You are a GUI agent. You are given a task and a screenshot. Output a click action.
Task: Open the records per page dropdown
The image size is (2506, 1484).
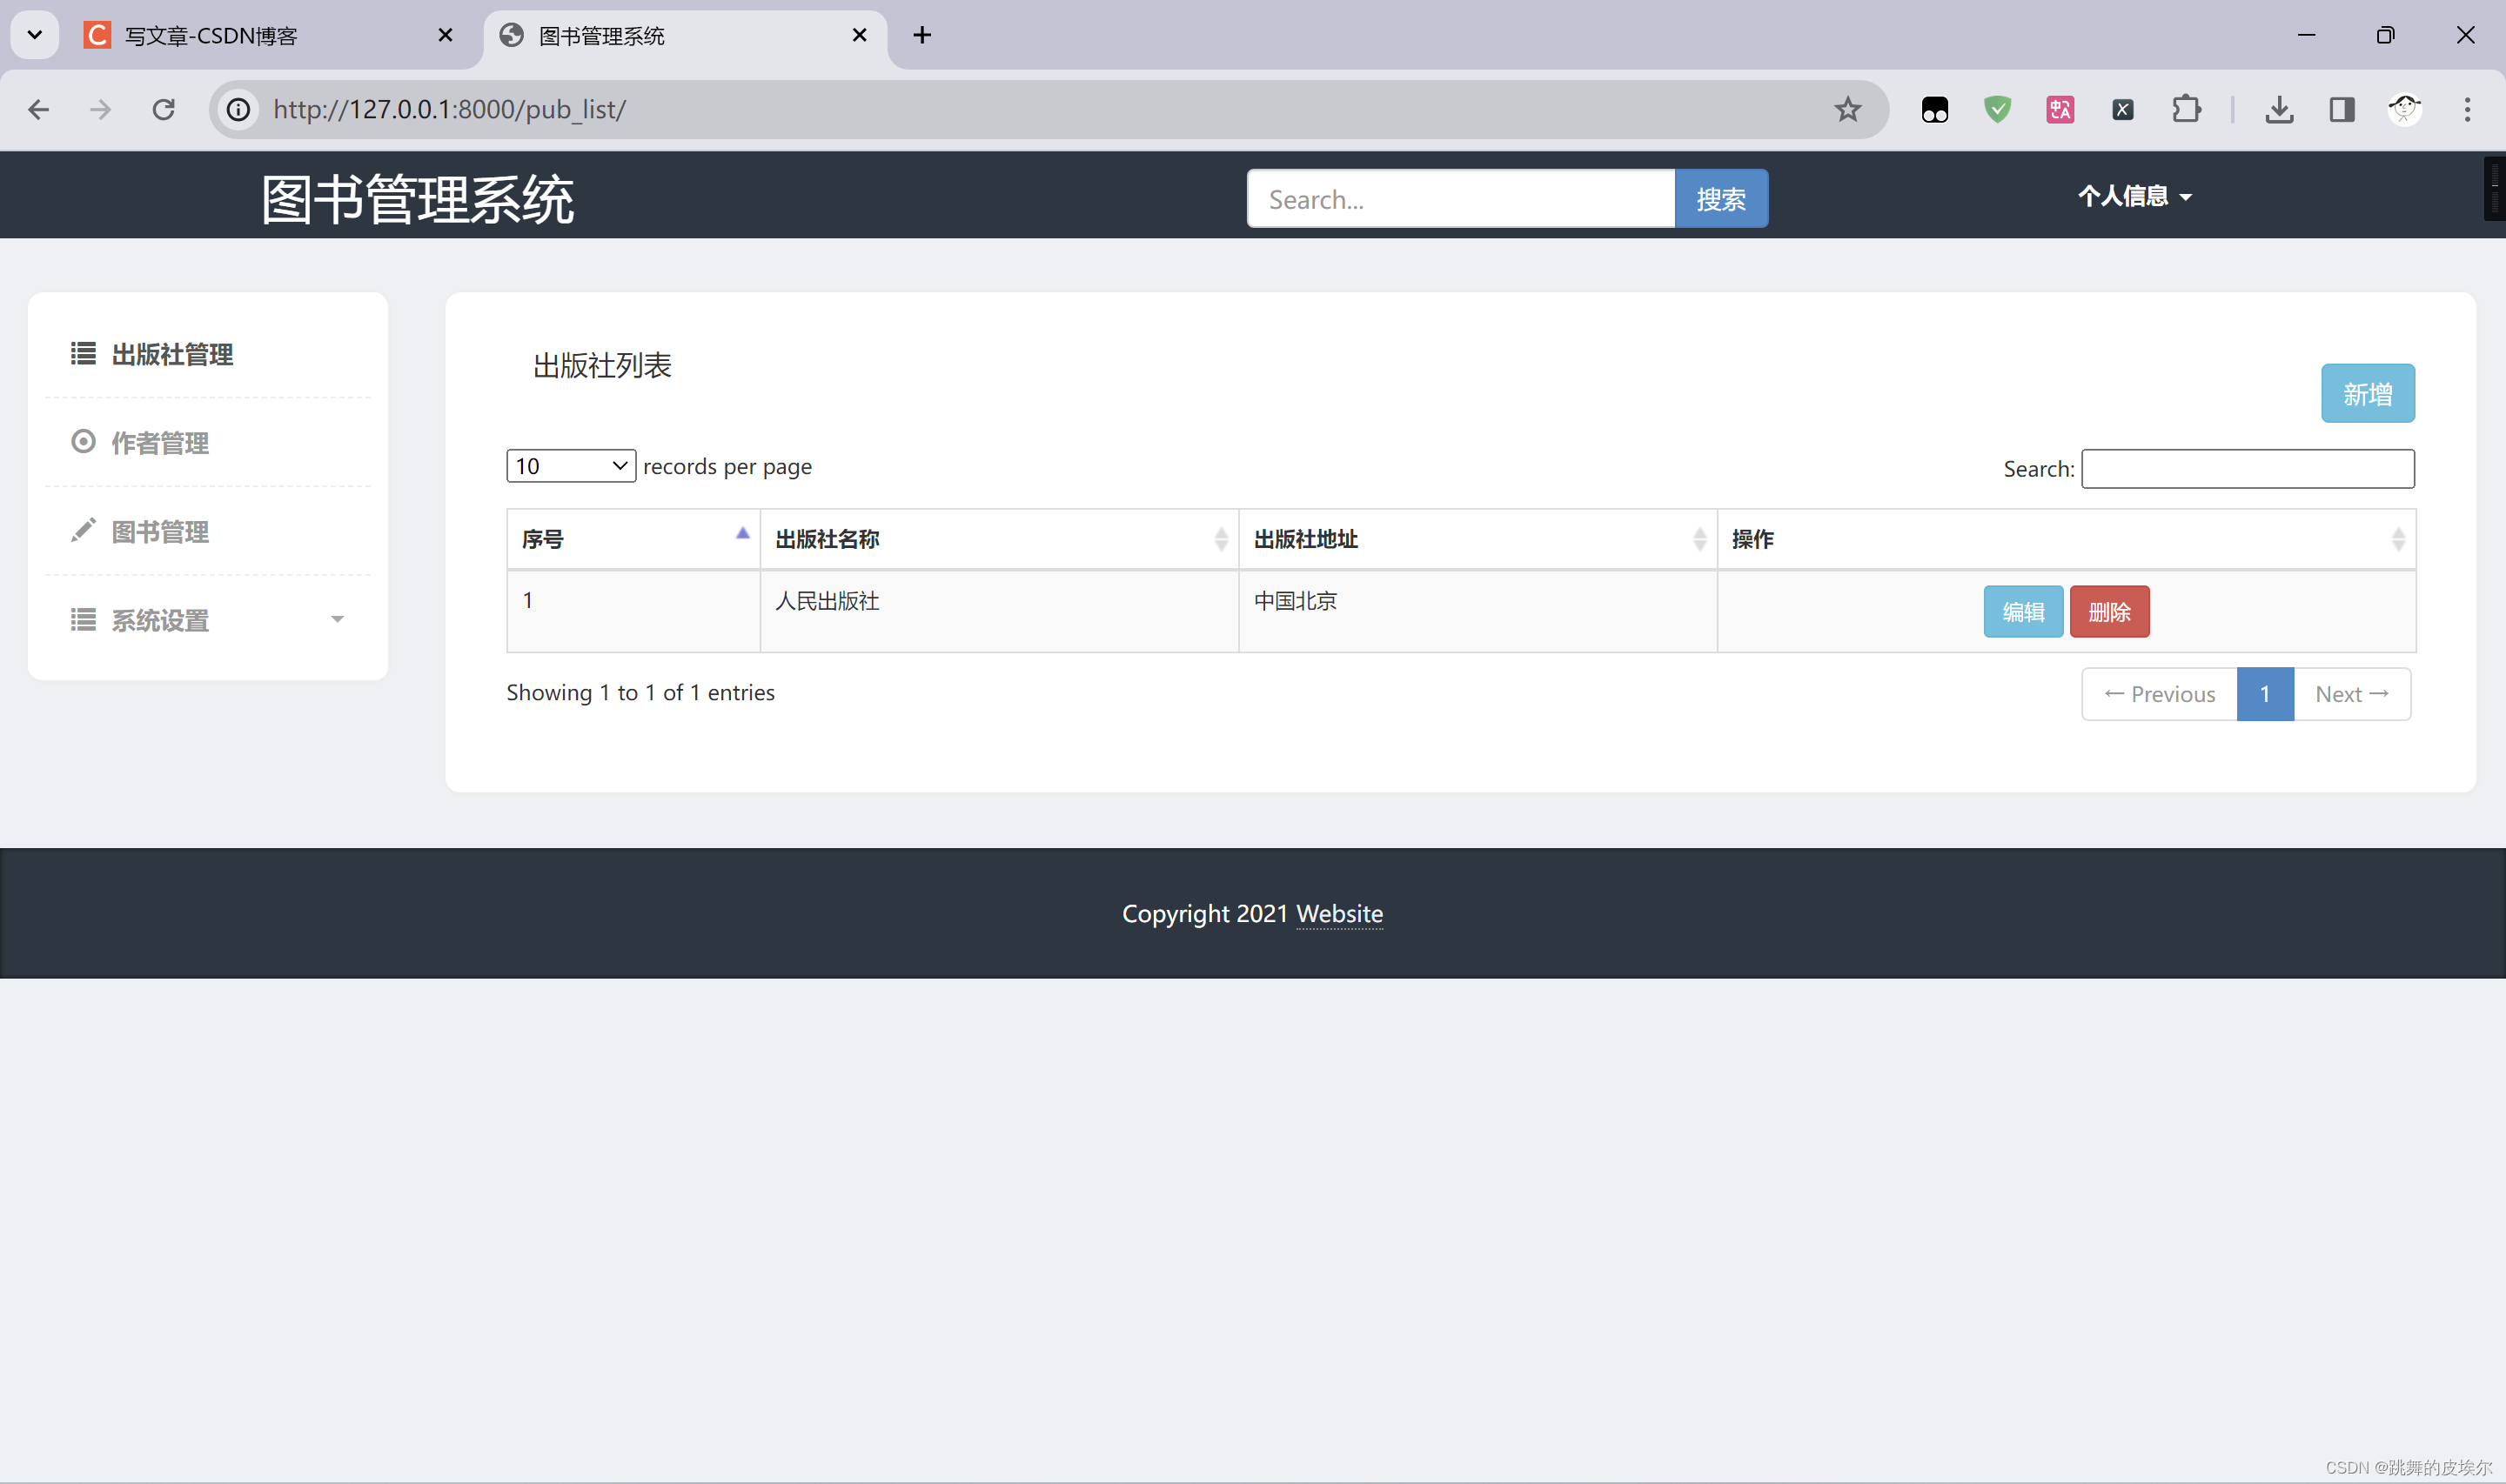[x=570, y=466]
